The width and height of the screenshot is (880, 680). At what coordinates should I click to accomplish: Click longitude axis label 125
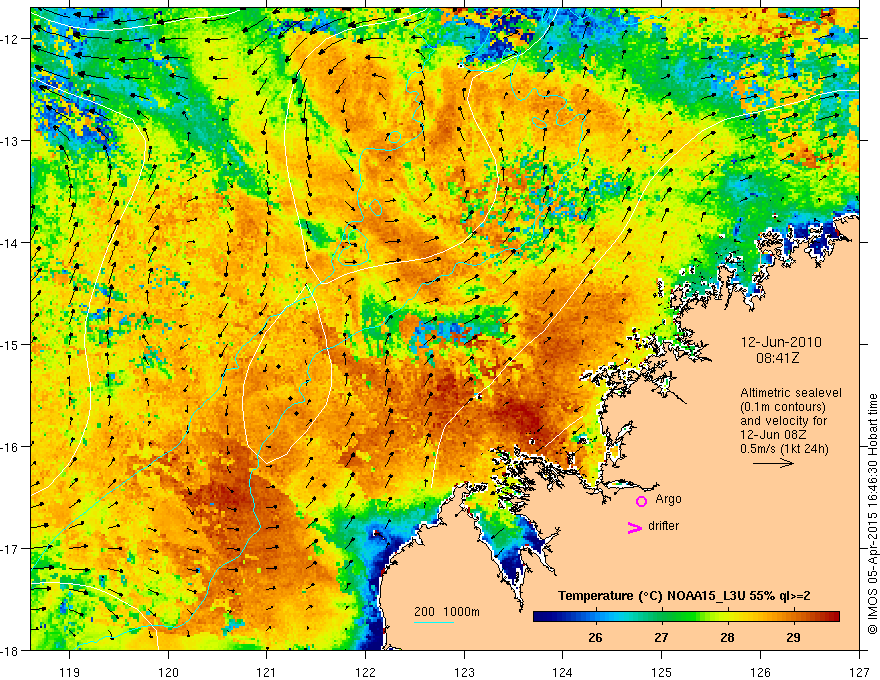[662, 672]
